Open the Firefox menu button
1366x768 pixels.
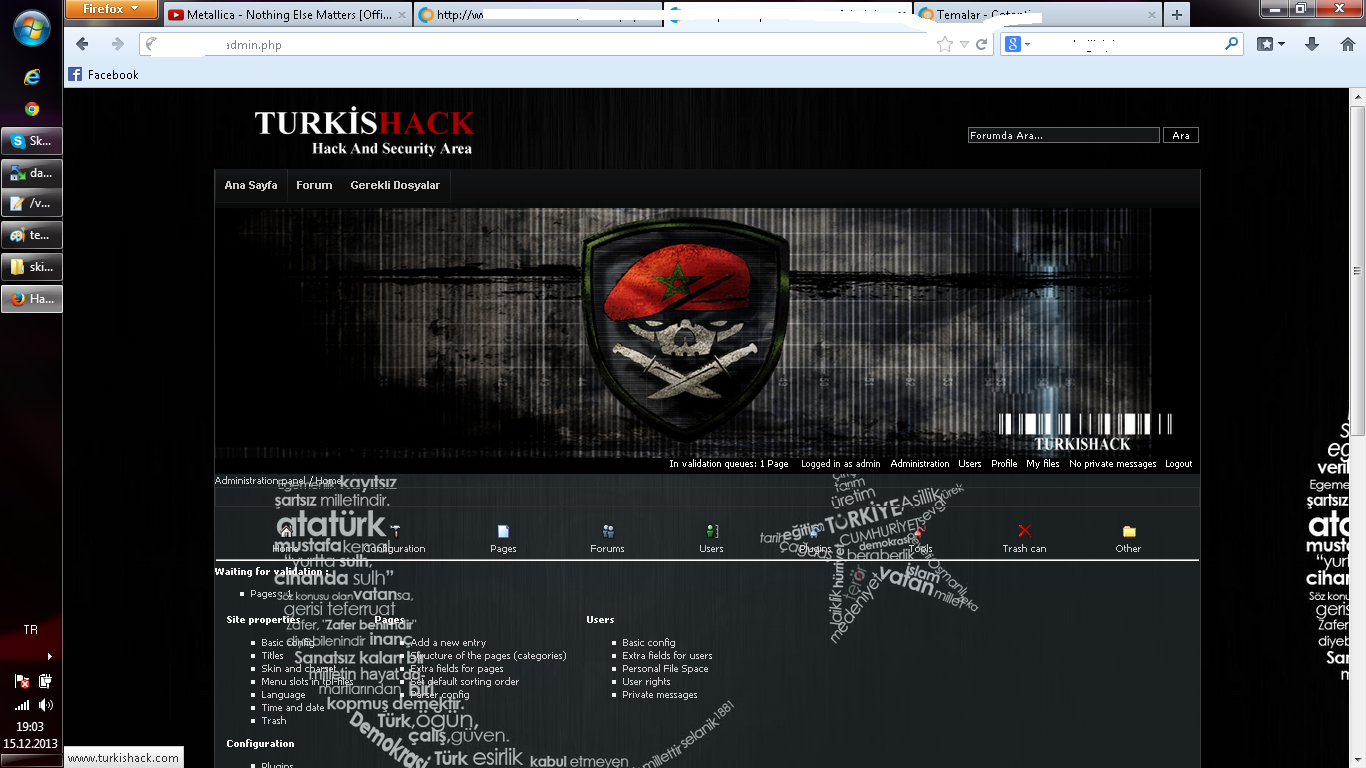[112, 10]
